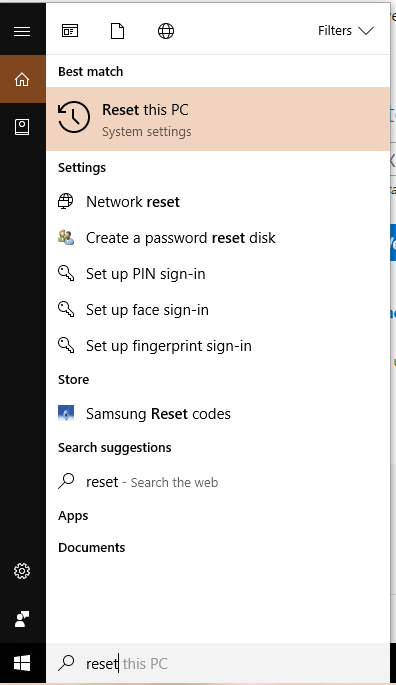Click key icon beside face sign-in
Viewport: 396px width, 685px height.
(66, 309)
